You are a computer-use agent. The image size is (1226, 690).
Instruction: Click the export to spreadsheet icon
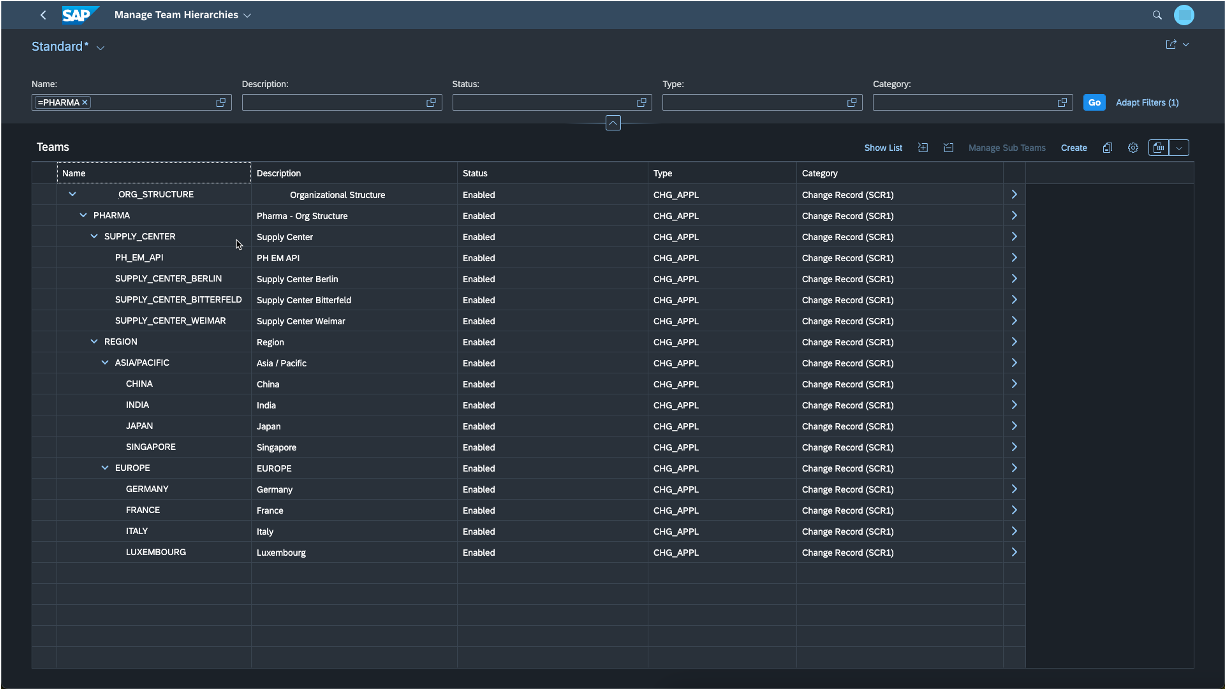click(x=1159, y=148)
